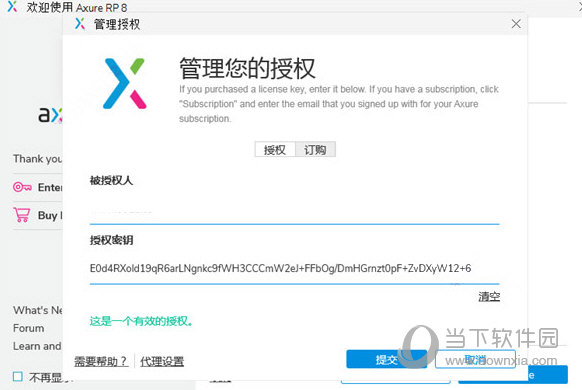Screen dimensions: 582x390
Task: Click the Learn and link in welcome window
Action: point(37,346)
